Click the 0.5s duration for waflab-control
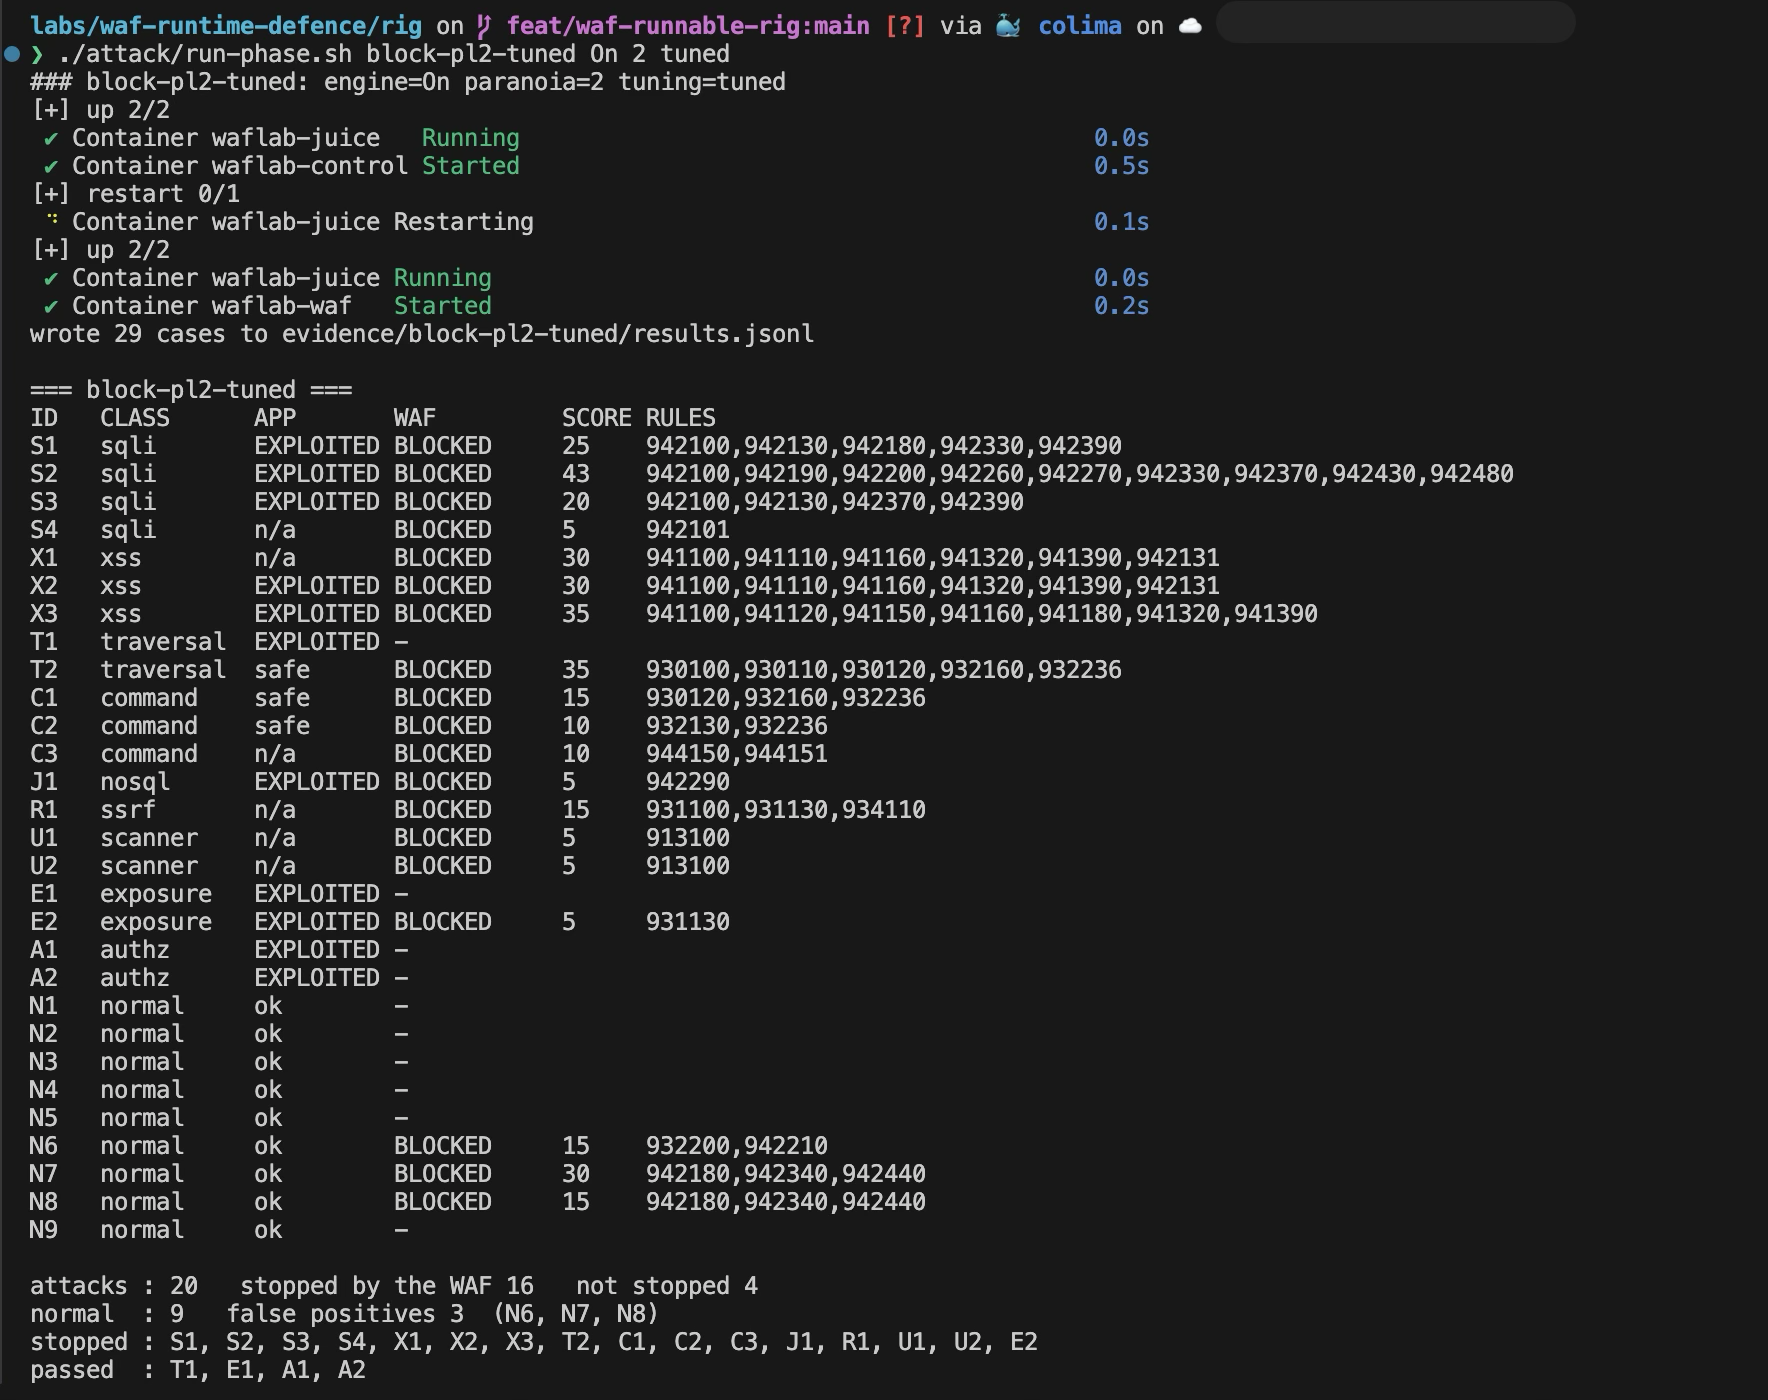This screenshot has height=1400, width=1768. coord(1121,166)
